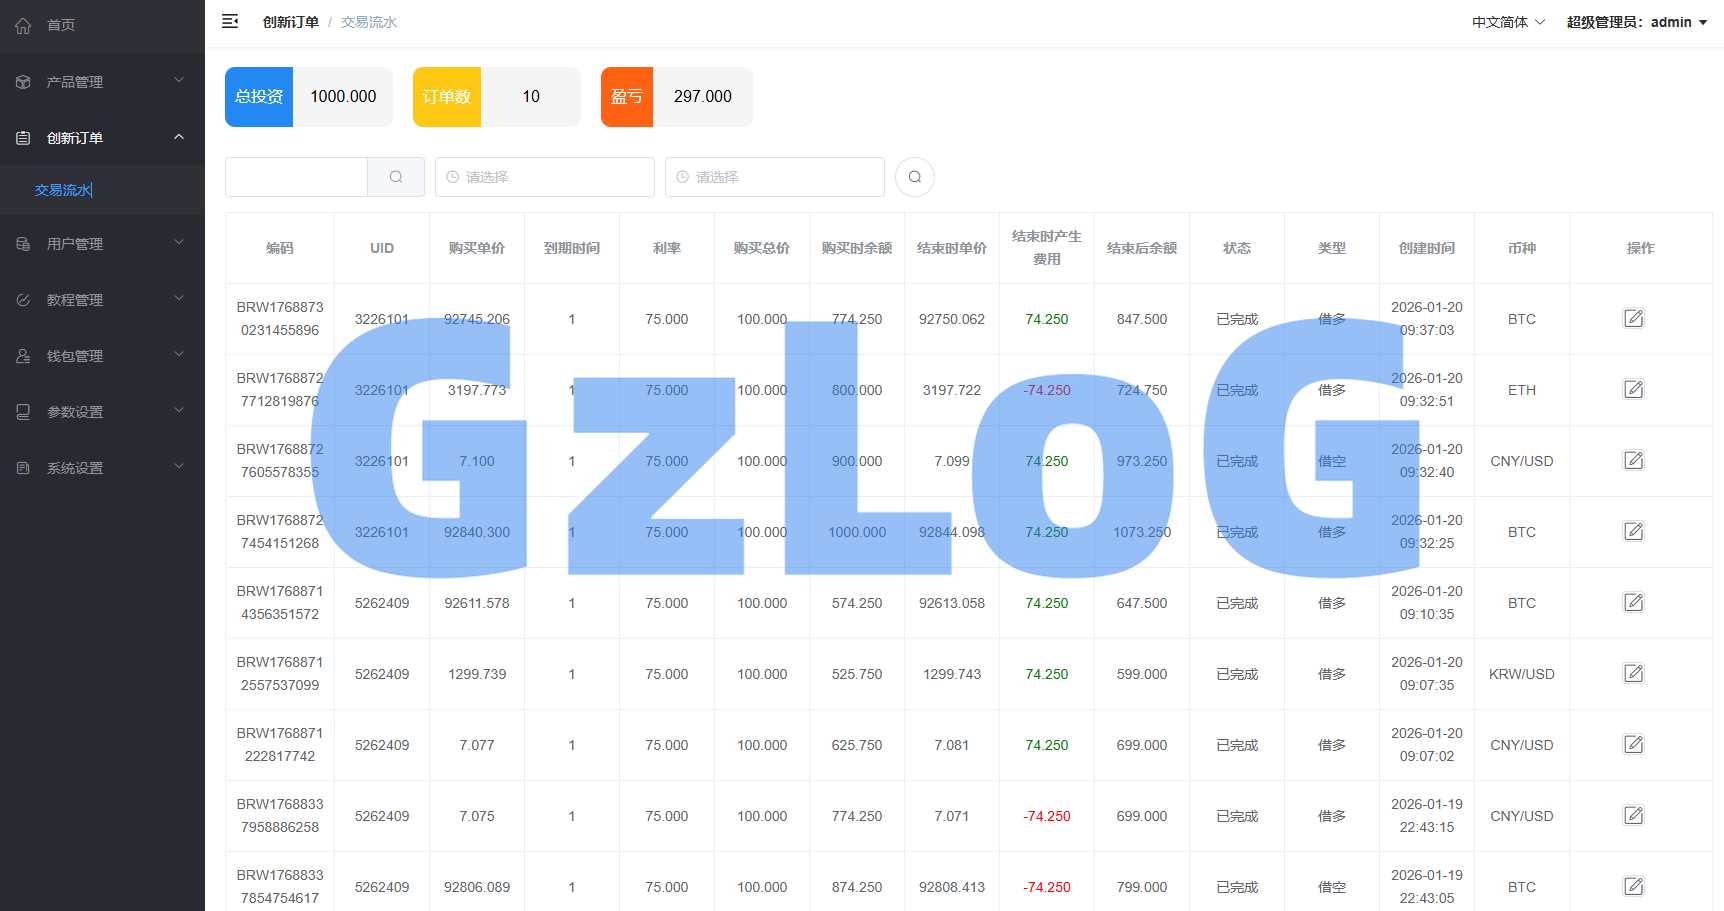Open the first 请选择 date picker
Image resolution: width=1724 pixels, height=911 pixels.
(545, 177)
